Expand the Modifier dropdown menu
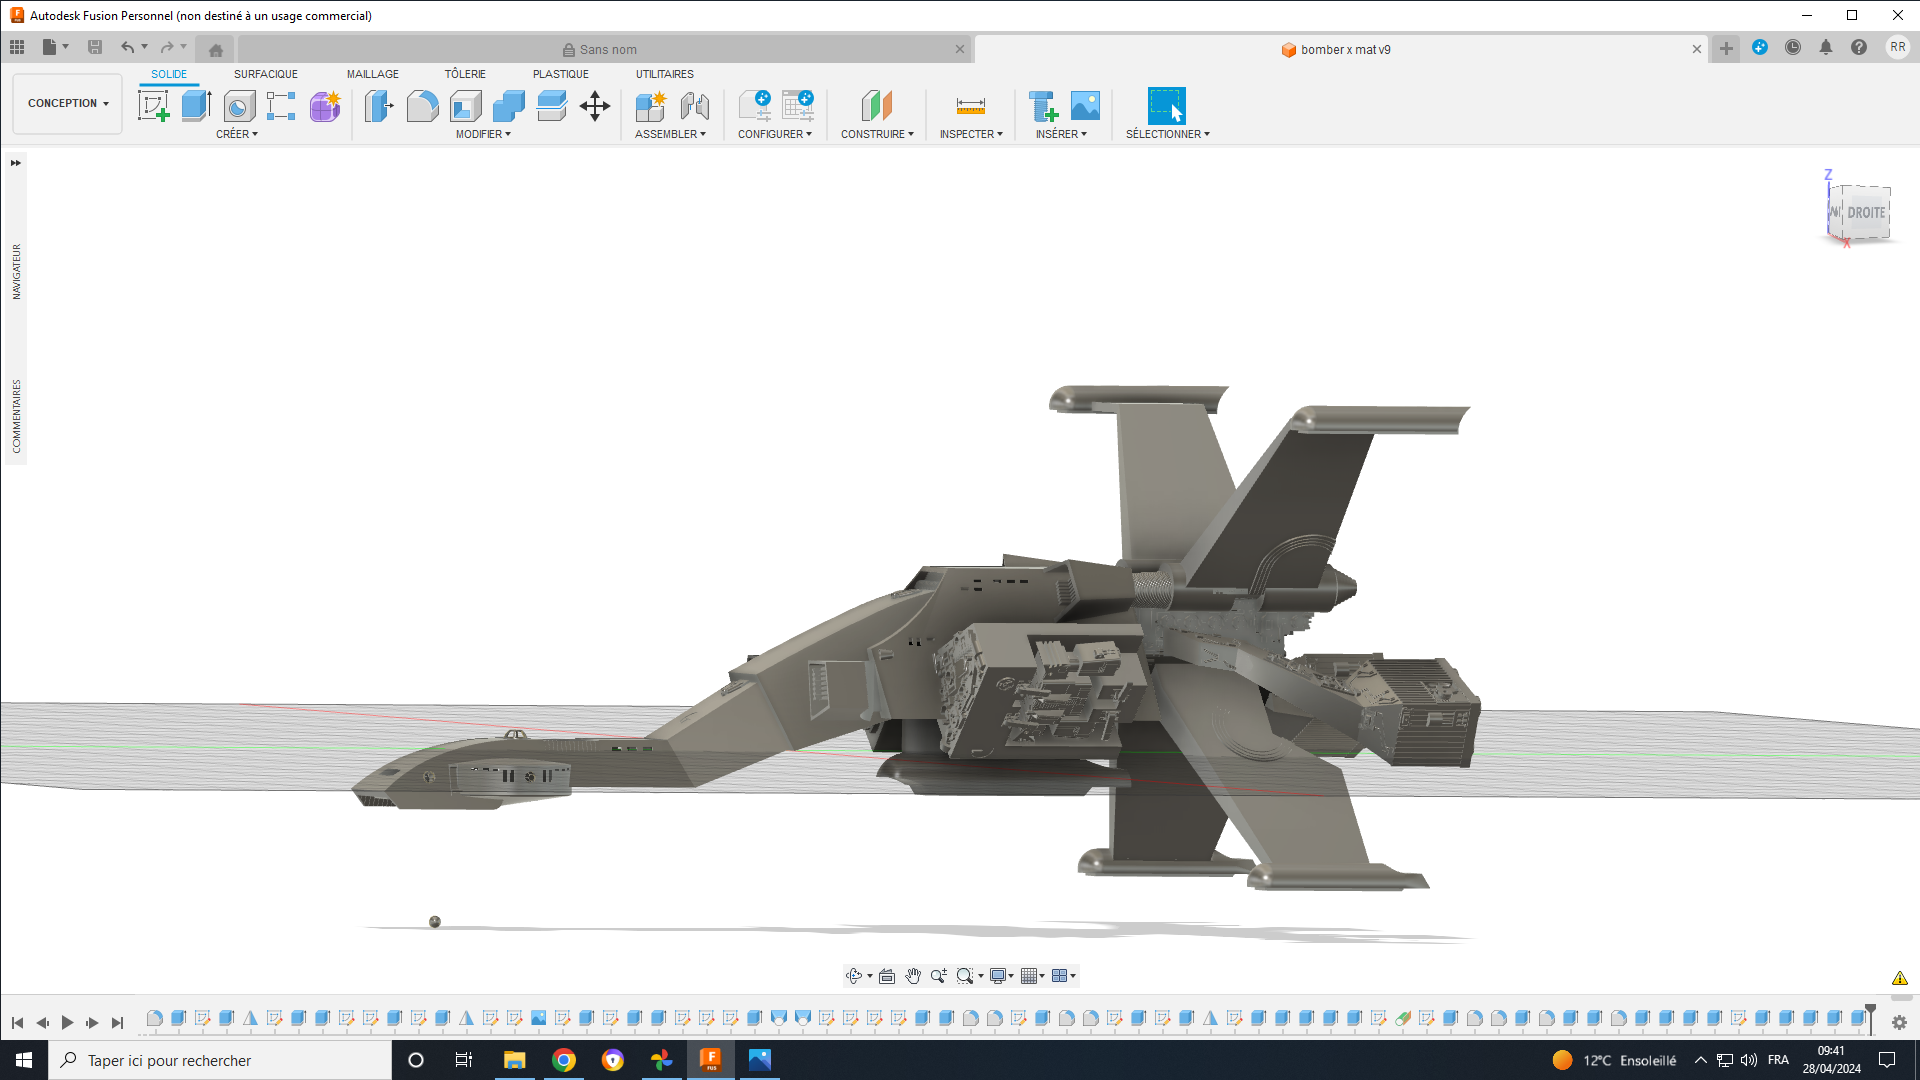The image size is (1920, 1080). 483,134
